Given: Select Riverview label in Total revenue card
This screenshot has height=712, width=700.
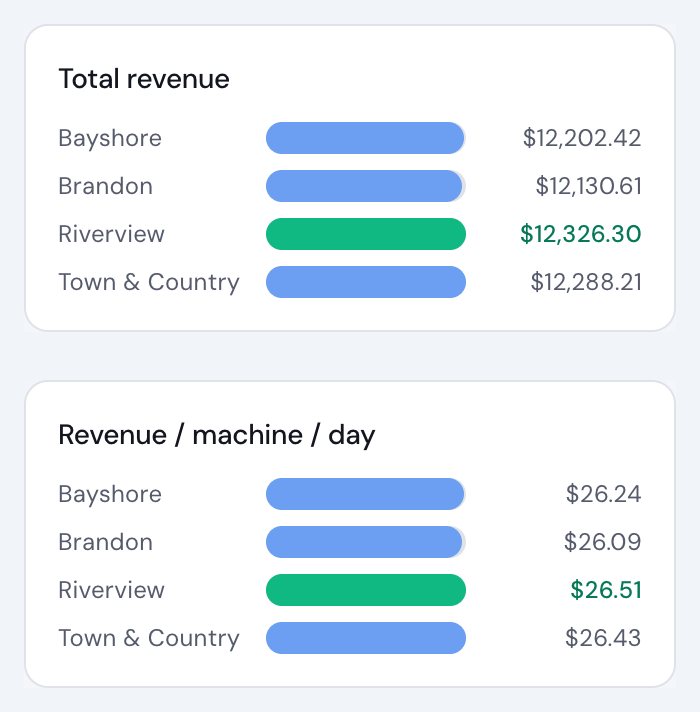Looking at the screenshot, I should click(111, 234).
